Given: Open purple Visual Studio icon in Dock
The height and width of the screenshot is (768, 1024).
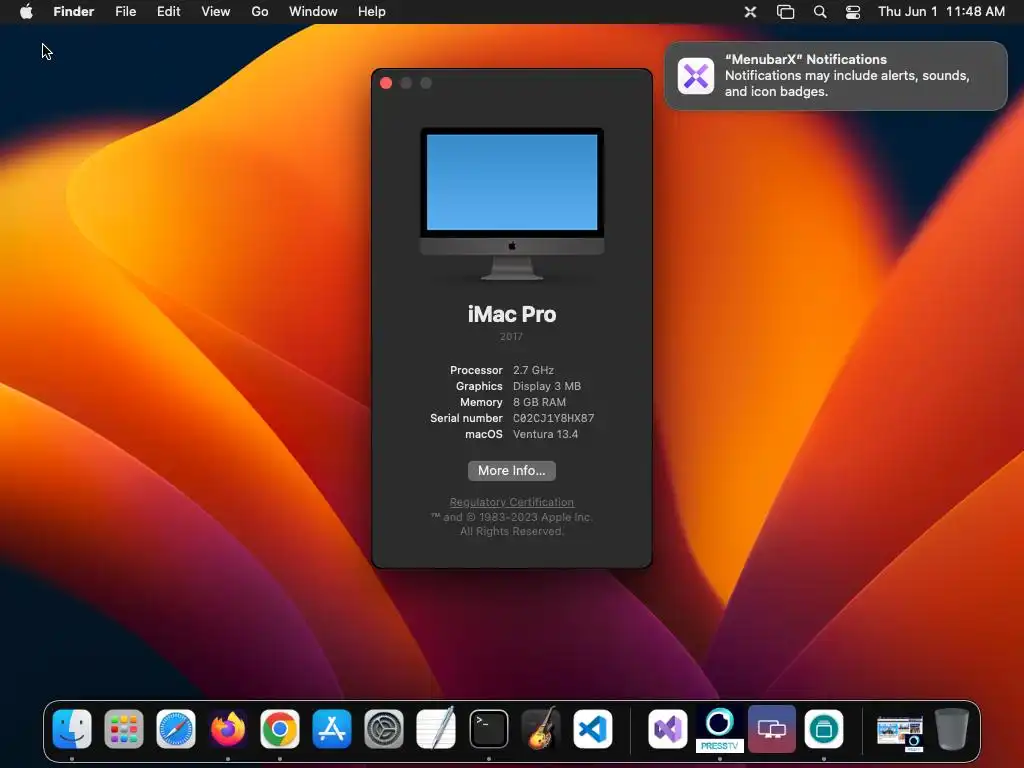Looking at the screenshot, I should coord(667,728).
